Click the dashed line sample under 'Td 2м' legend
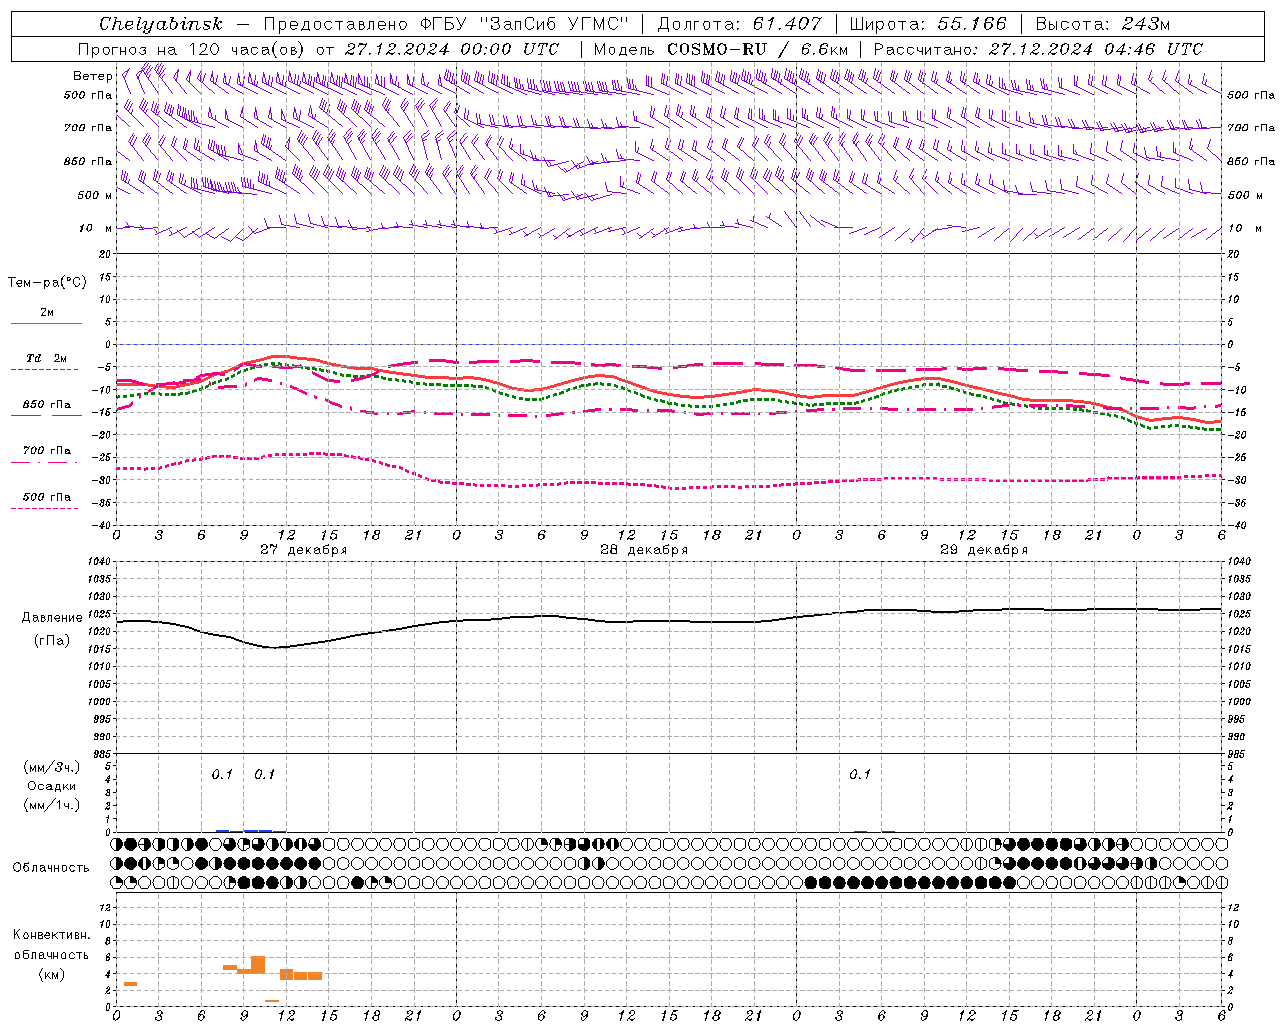 (x=44, y=369)
